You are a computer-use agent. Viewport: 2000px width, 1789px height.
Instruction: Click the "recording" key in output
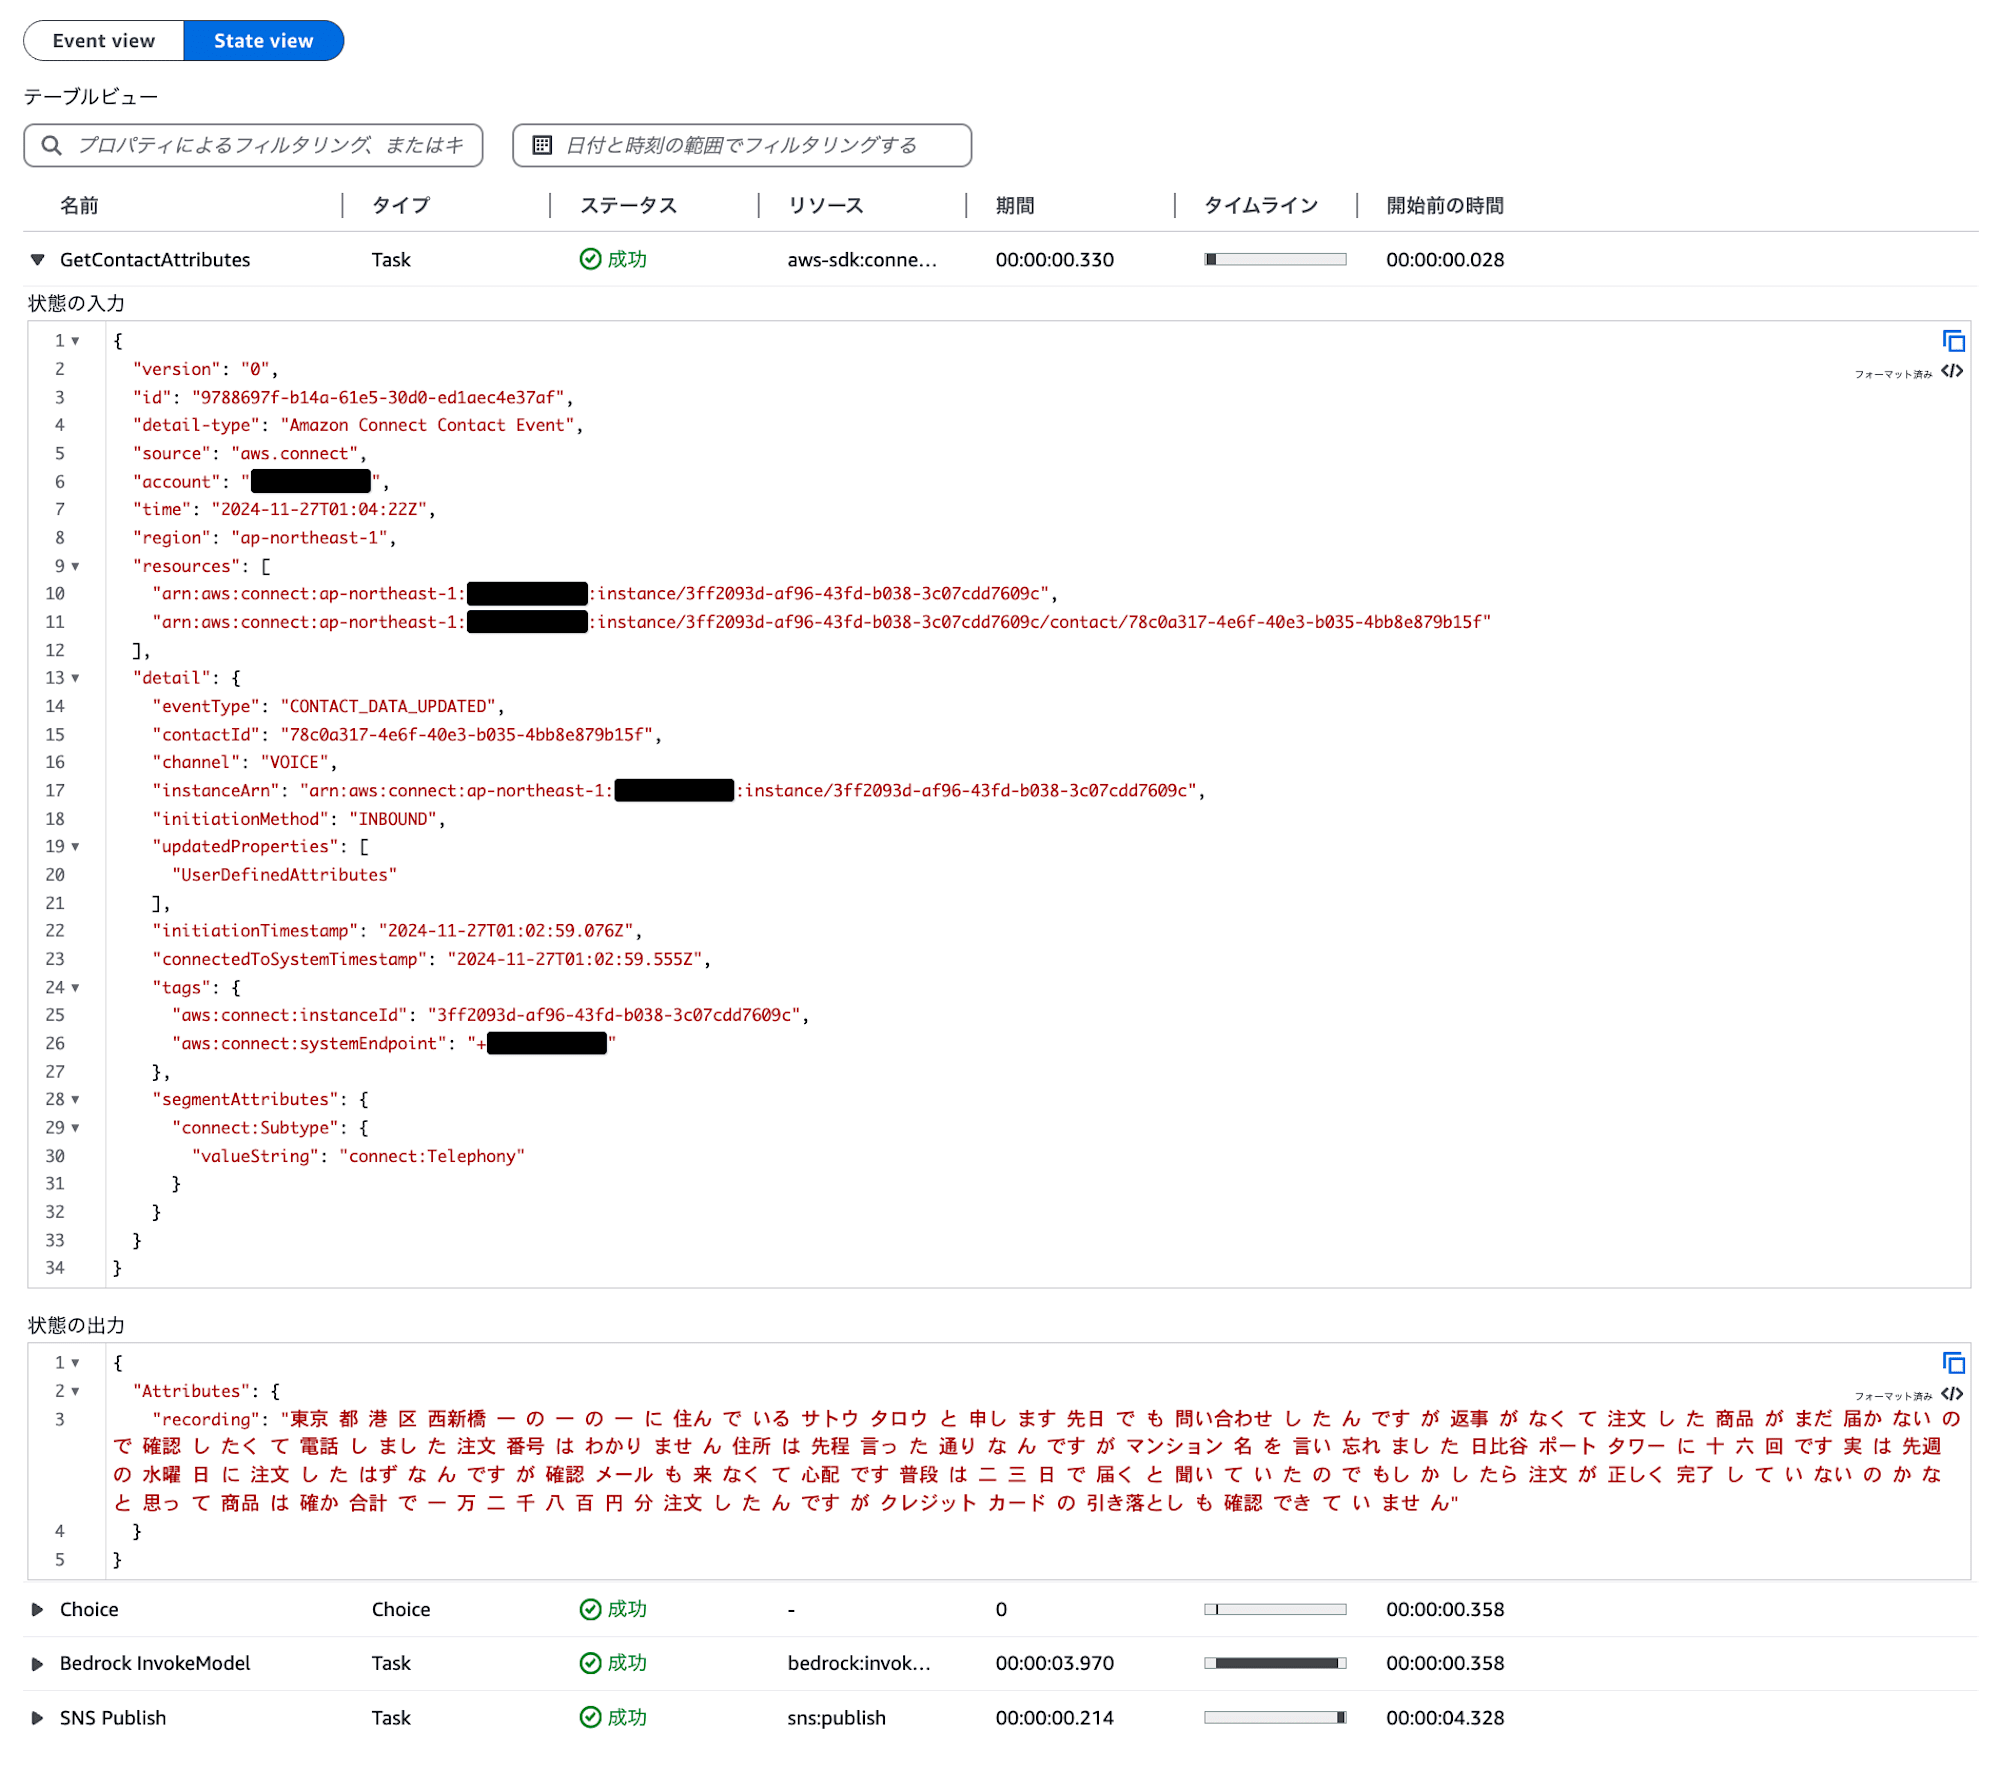(x=206, y=1420)
